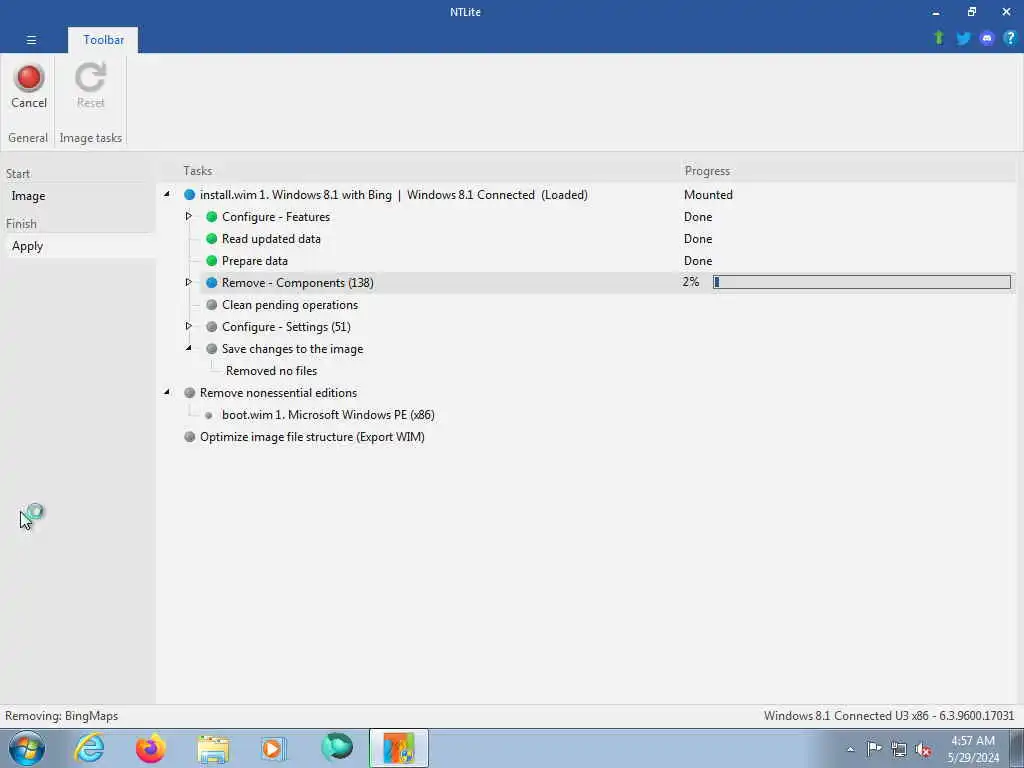1024x768 pixels.
Task: Open the taskbar clock showing 4:57 AM
Action: click(973, 749)
